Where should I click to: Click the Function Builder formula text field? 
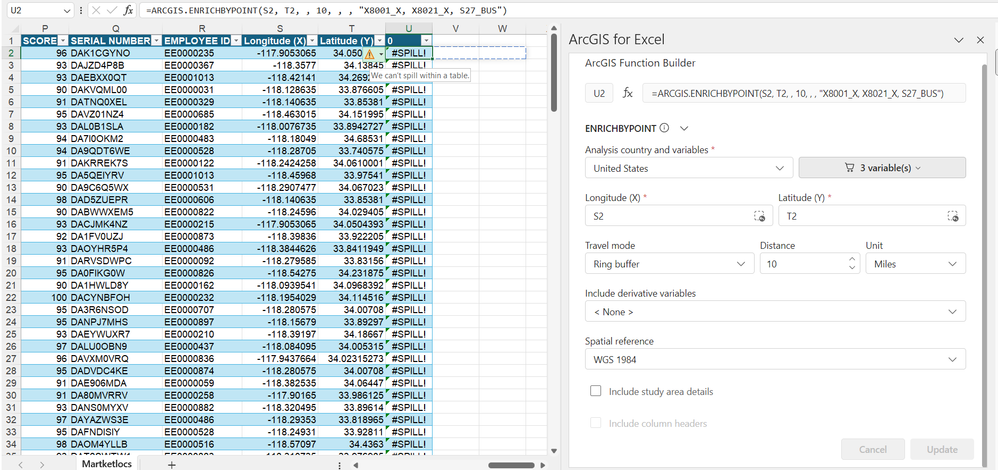tap(804, 94)
